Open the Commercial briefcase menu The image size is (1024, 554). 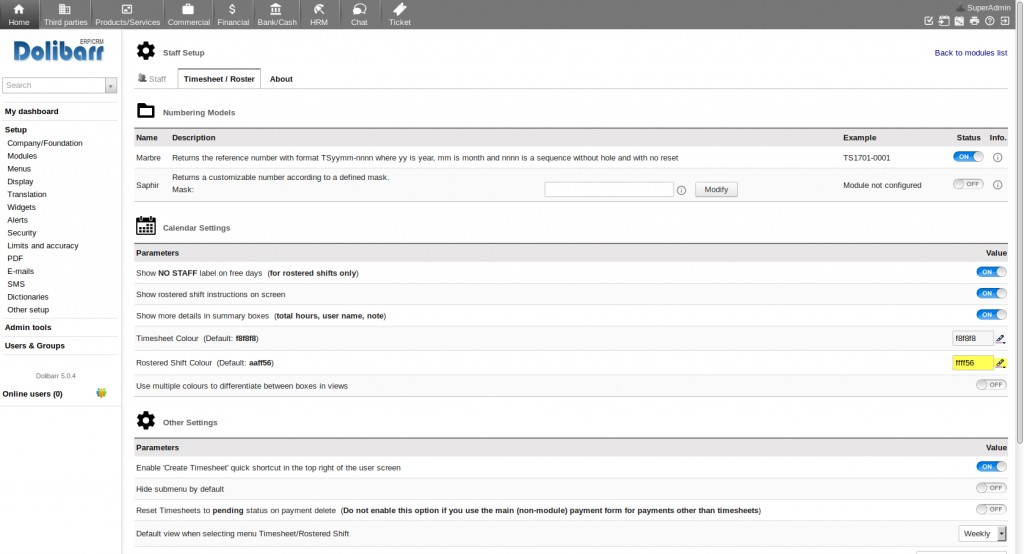(x=188, y=14)
